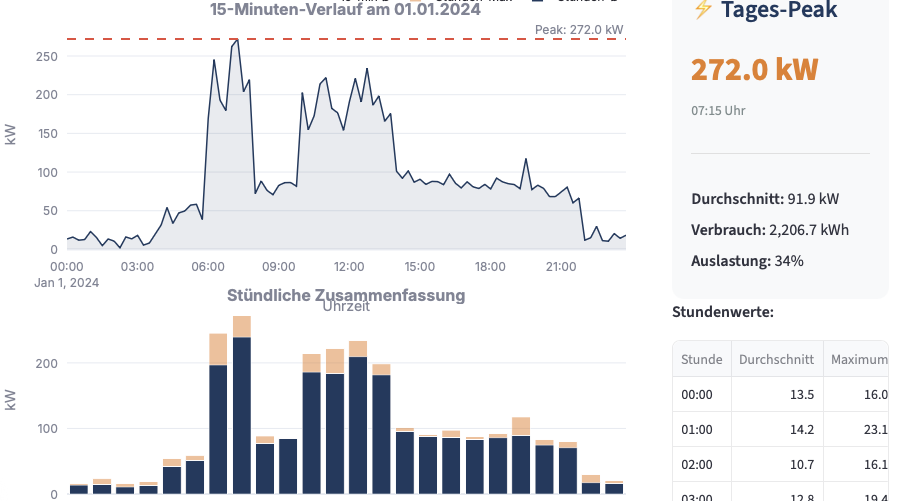Click the Auslastung 34% statistic
The image size is (900, 501).
[x=748, y=261]
